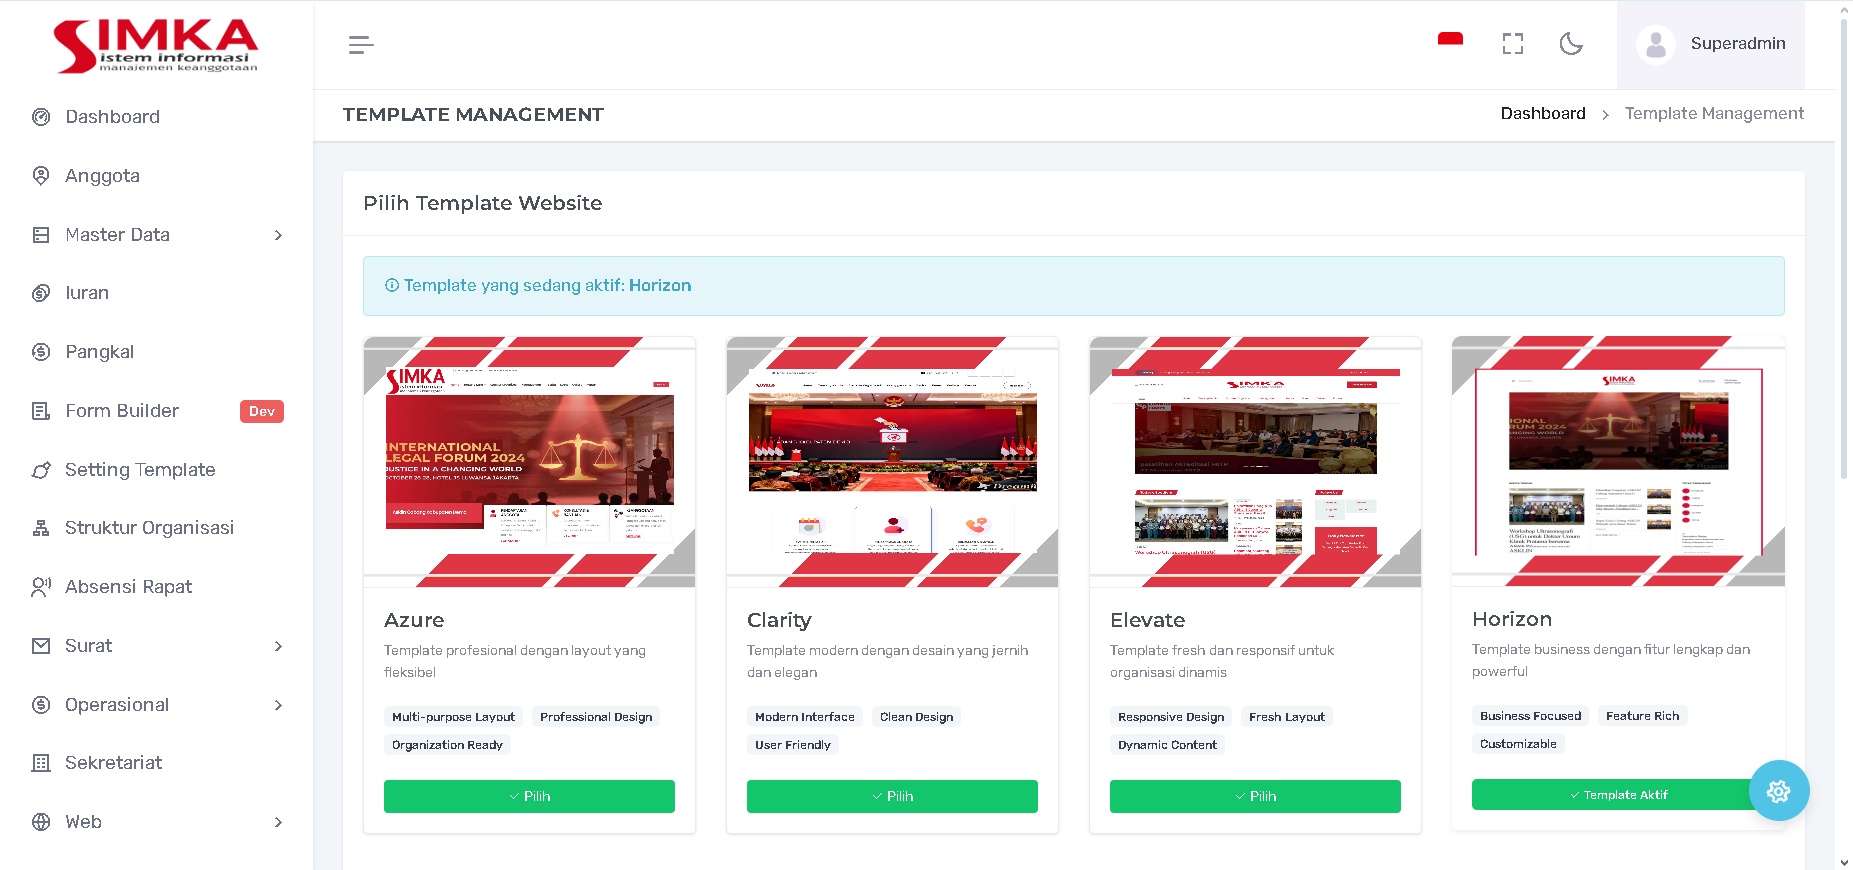Open Struktur Organisasi from the sidebar
The height and width of the screenshot is (870, 1853).
click(149, 528)
